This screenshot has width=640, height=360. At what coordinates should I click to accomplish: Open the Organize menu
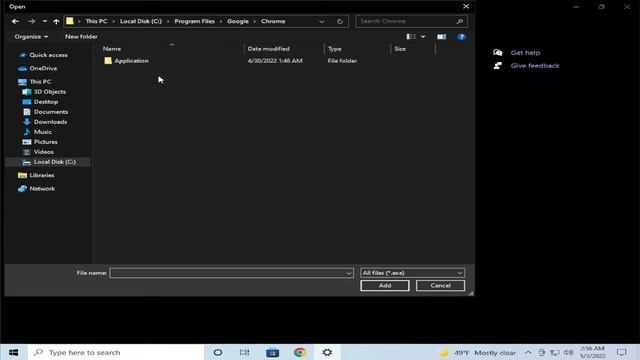pyautogui.click(x=31, y=37)
